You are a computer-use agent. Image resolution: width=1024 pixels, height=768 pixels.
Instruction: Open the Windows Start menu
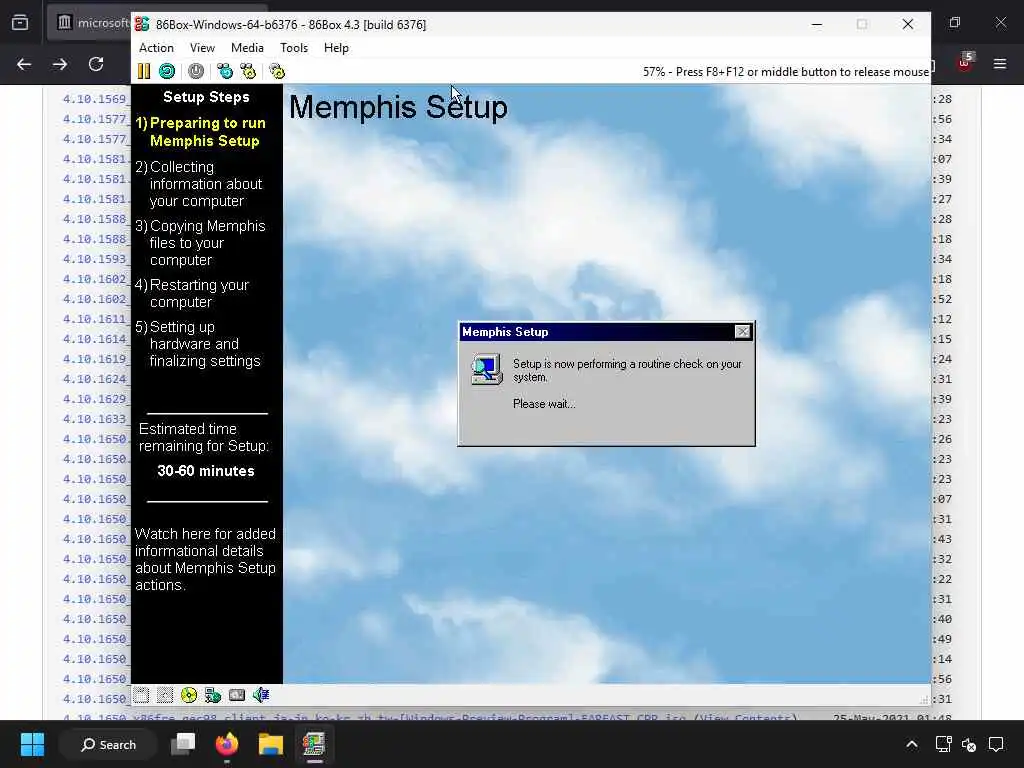point(32,744)
